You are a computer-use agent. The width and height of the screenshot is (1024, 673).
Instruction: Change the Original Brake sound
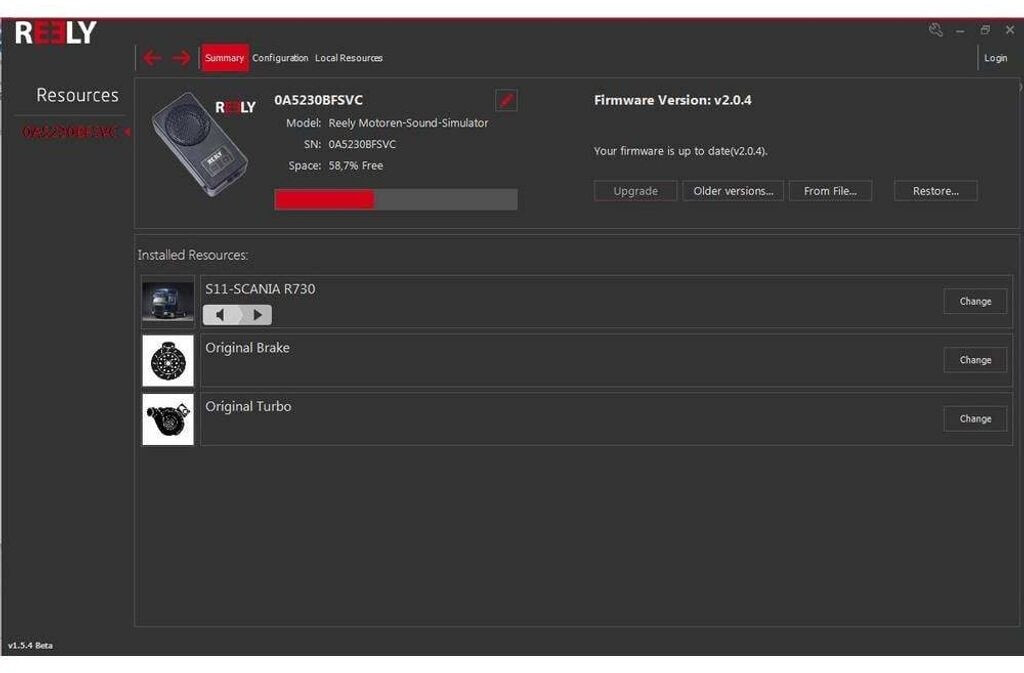click(975, 360)
